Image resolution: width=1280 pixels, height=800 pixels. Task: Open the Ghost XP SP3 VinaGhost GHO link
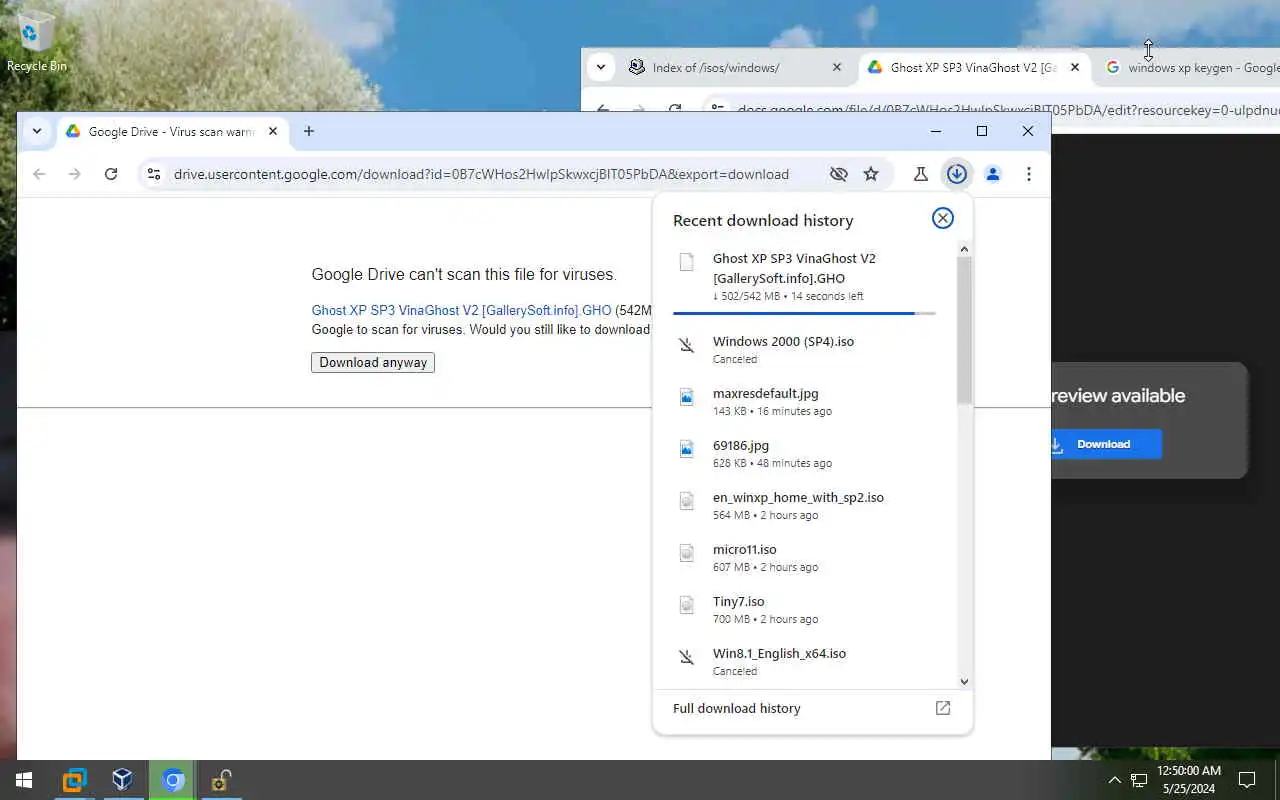pyautogui.click(x=461, y=310)
